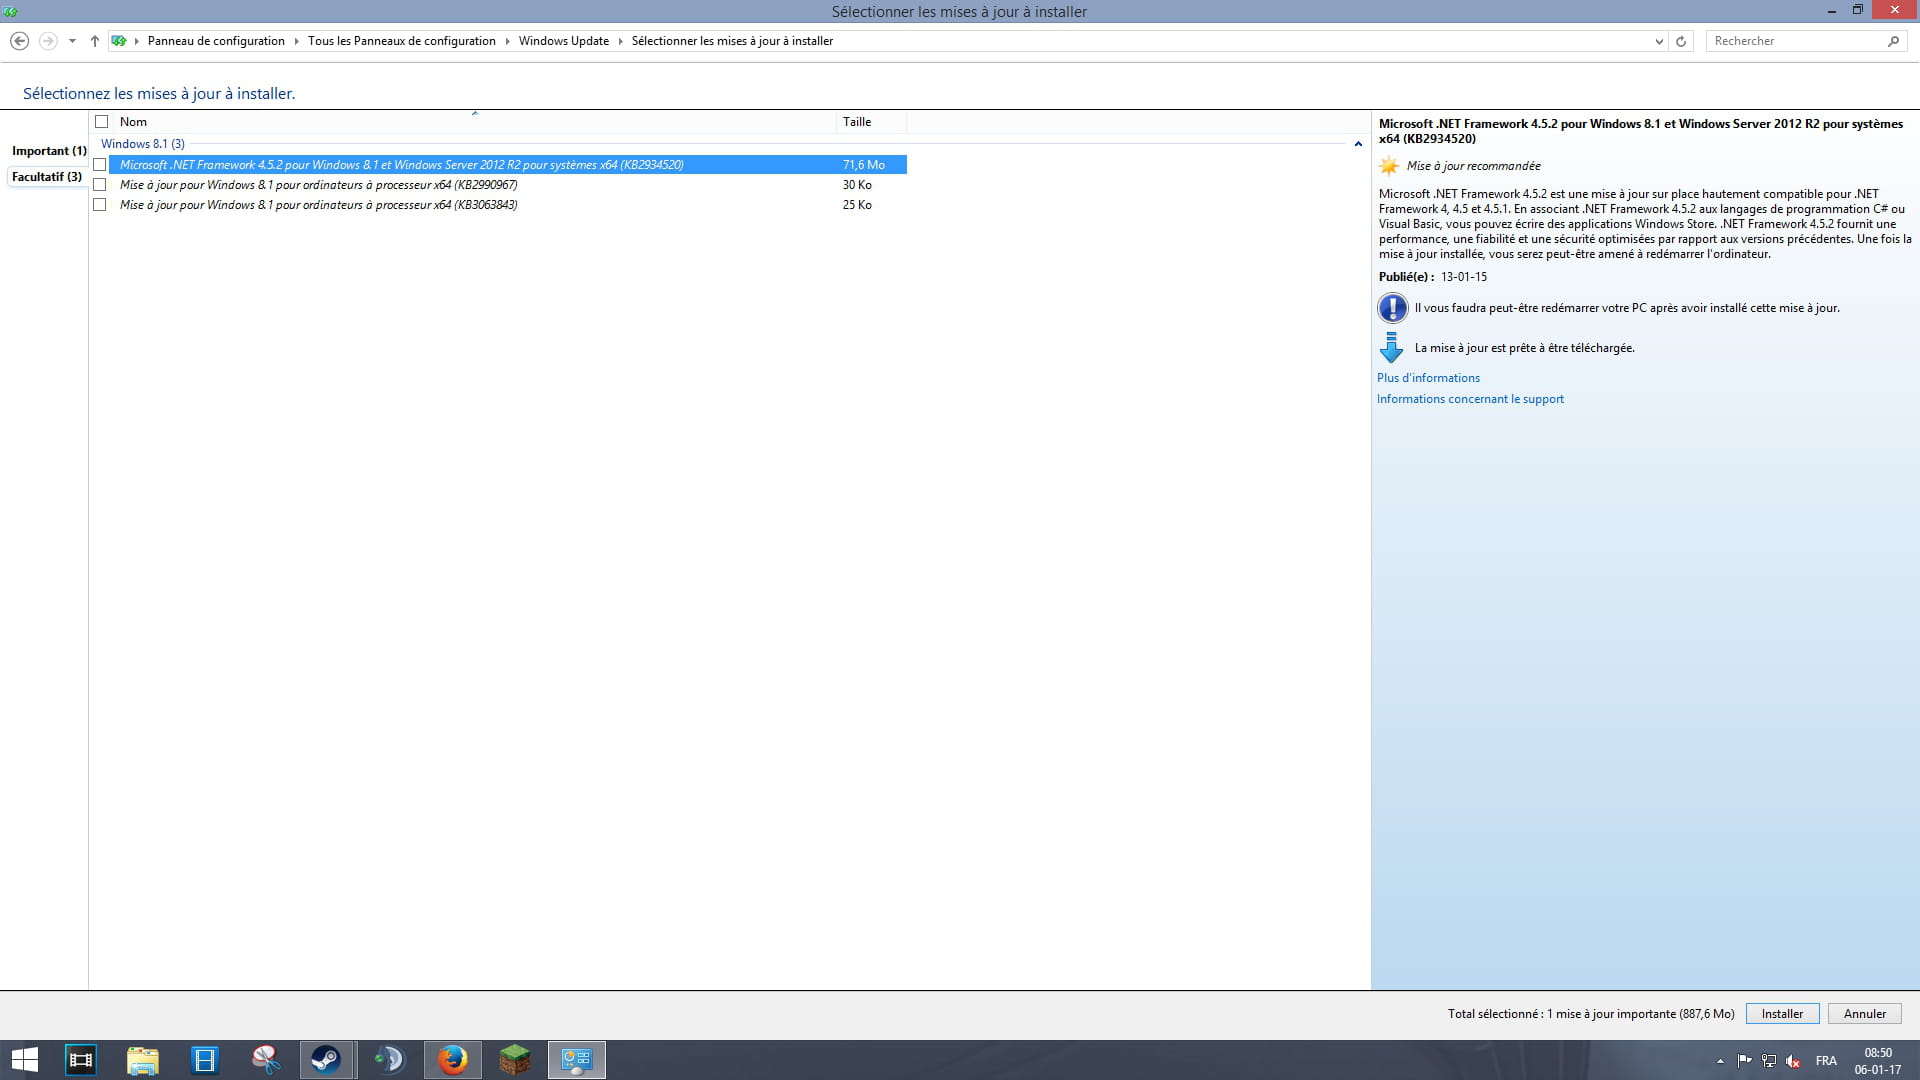Go to Windows Update breadcrumb
The width and height of the screenshot is (1920, 1080).
coord(564,41)
